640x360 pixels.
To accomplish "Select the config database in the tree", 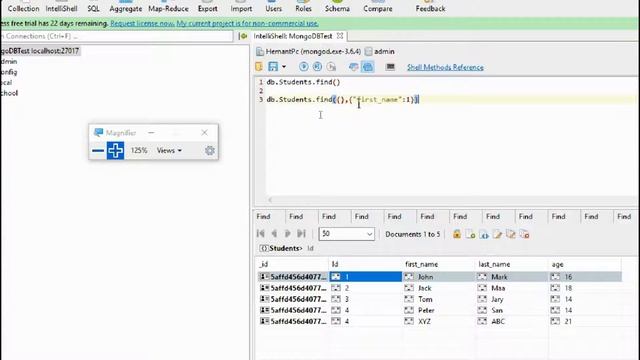I will click(x=9, y=72).
